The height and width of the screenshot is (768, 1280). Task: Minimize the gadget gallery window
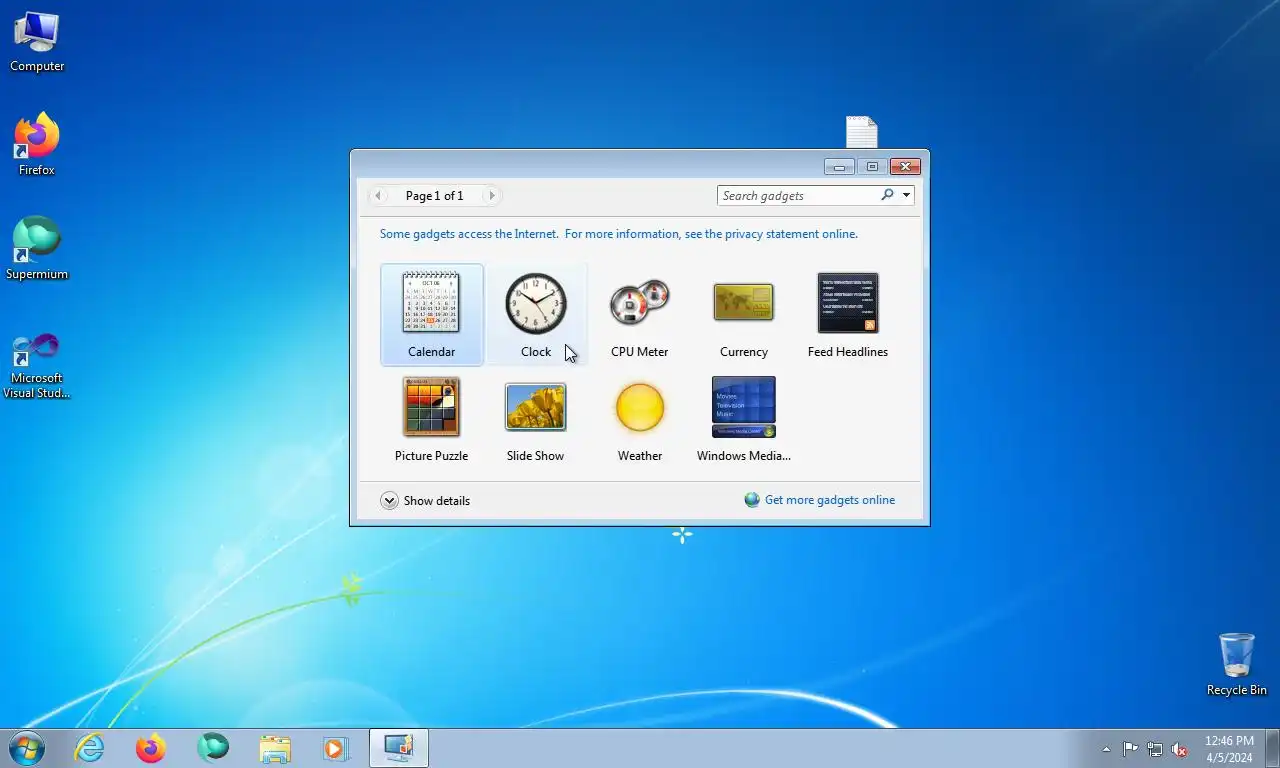839,166
